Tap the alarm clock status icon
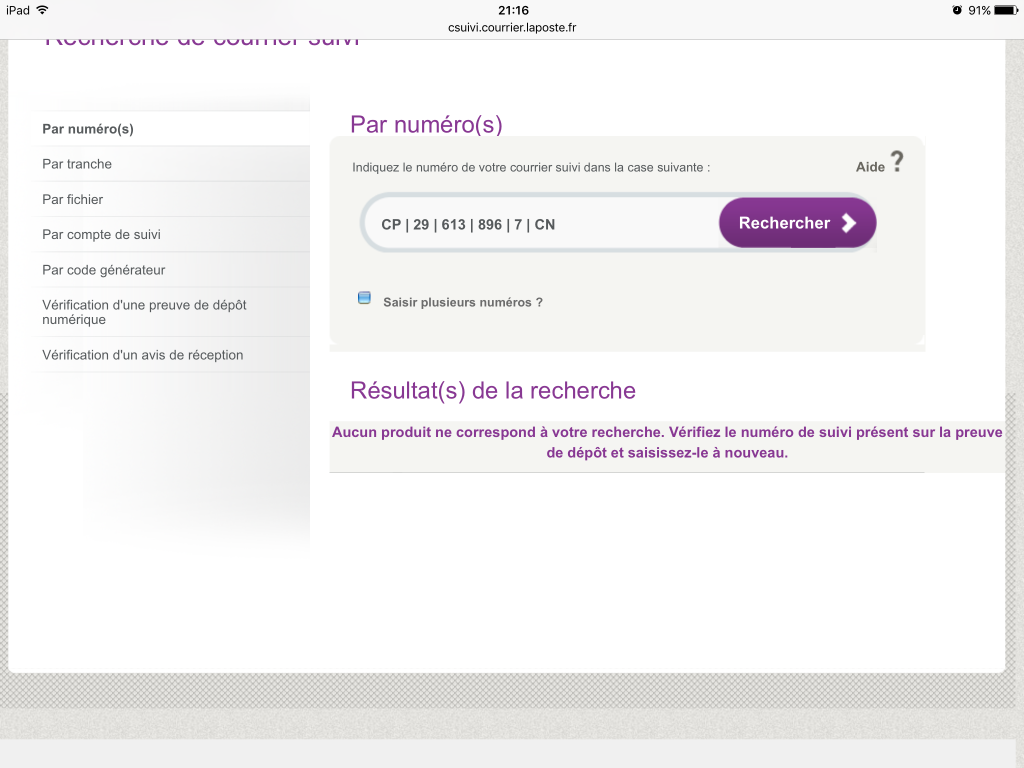1024x768 pixels. tap(957, 10)
